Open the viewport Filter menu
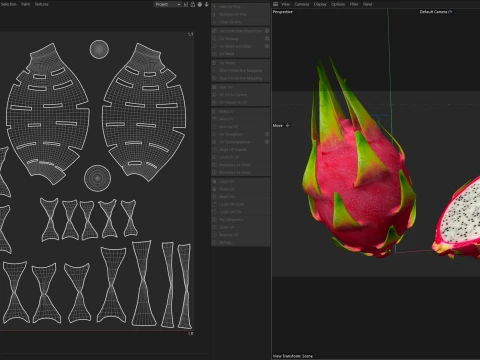This screenshot has width=480, height=360. [354, 4]
